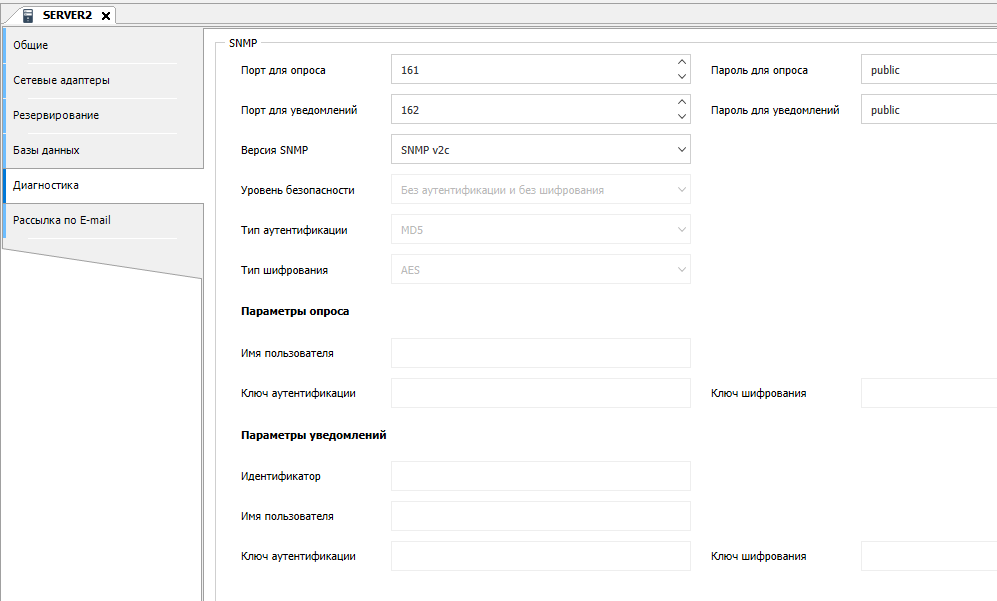Click the Идентификатор input field

tap(540, 476)
